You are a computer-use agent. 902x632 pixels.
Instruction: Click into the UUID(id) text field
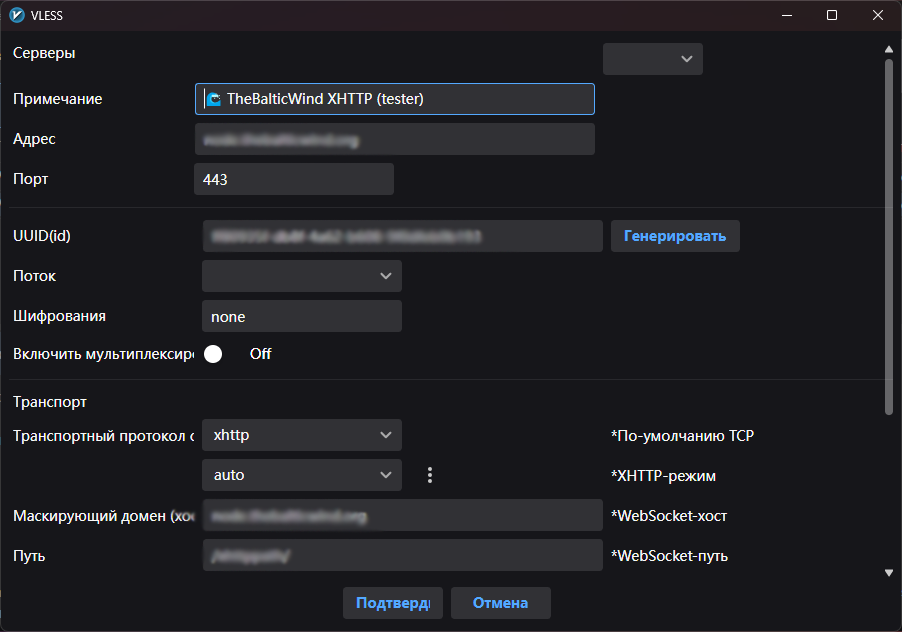402,236
